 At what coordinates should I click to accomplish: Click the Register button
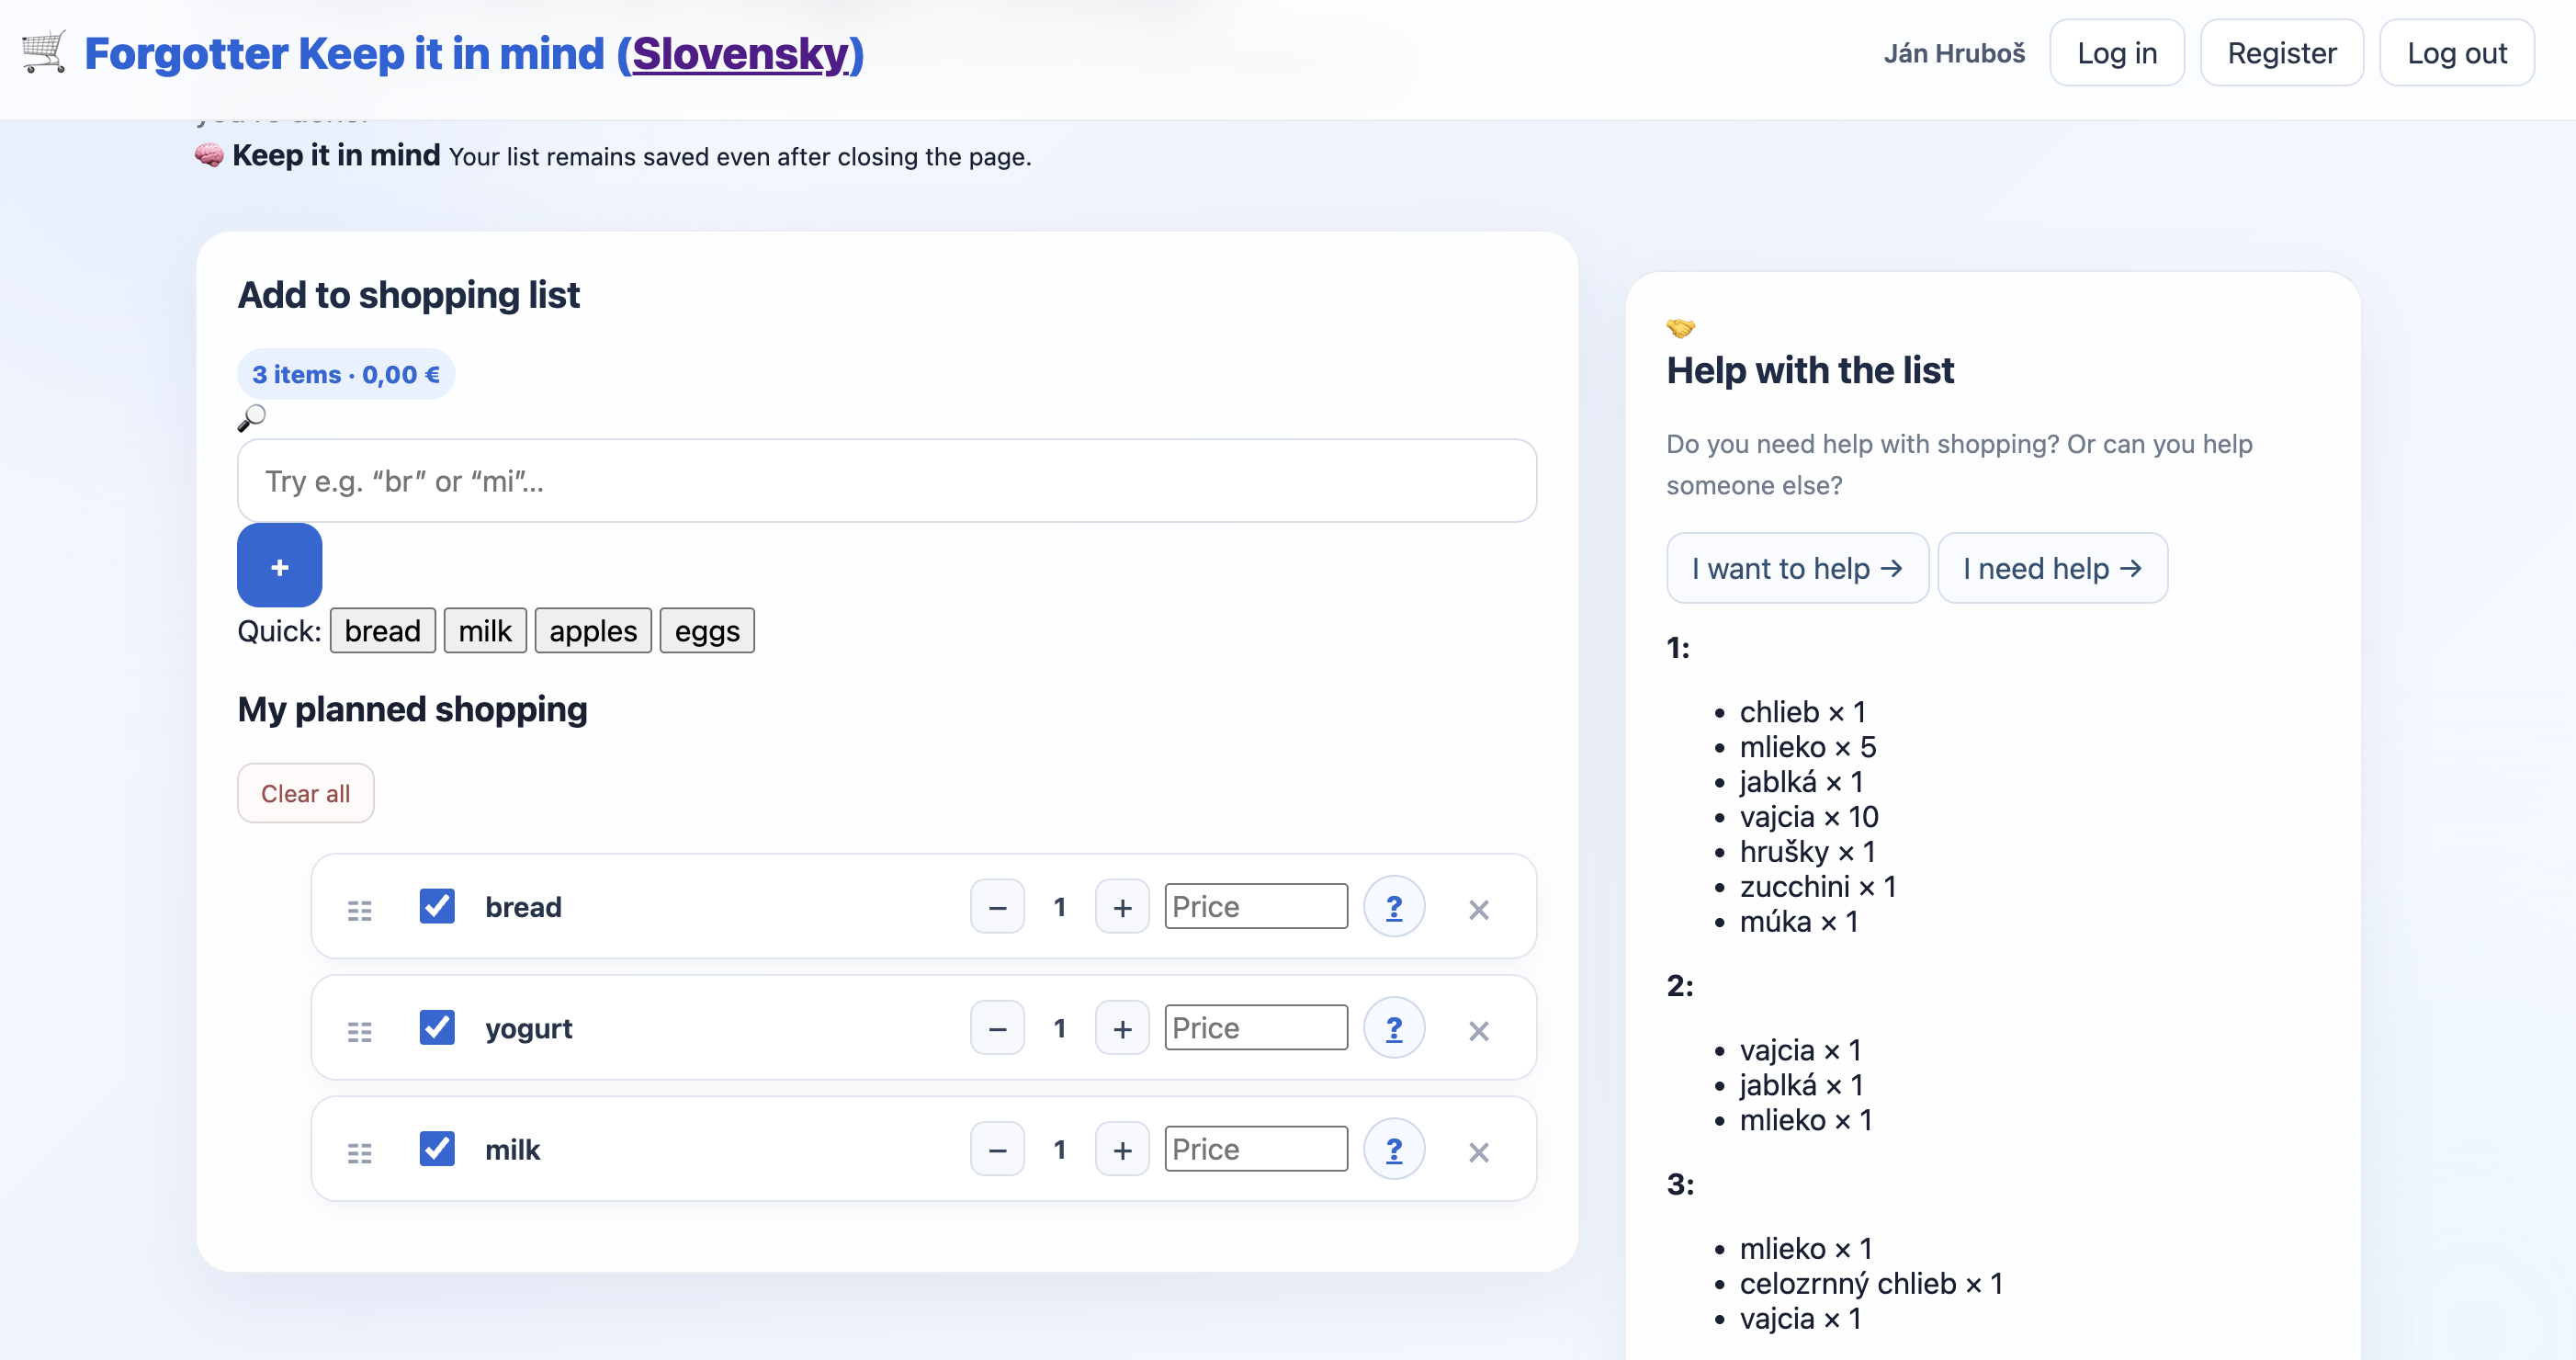pos(2282,53)
